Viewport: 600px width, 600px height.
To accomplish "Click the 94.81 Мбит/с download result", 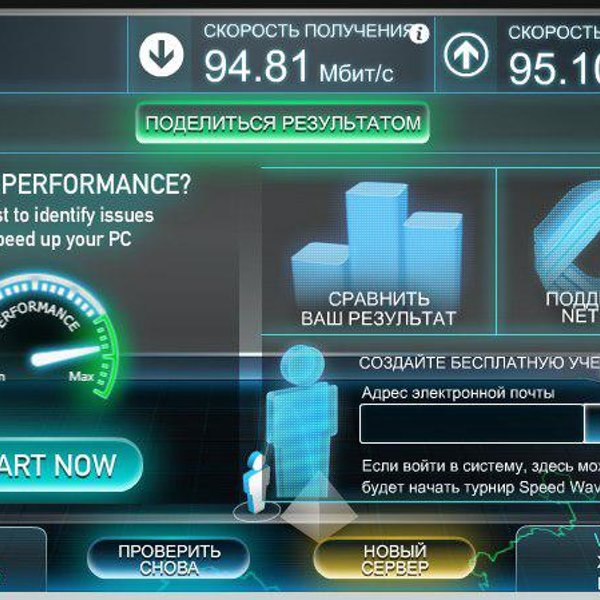I will click(x=298, y=66).
